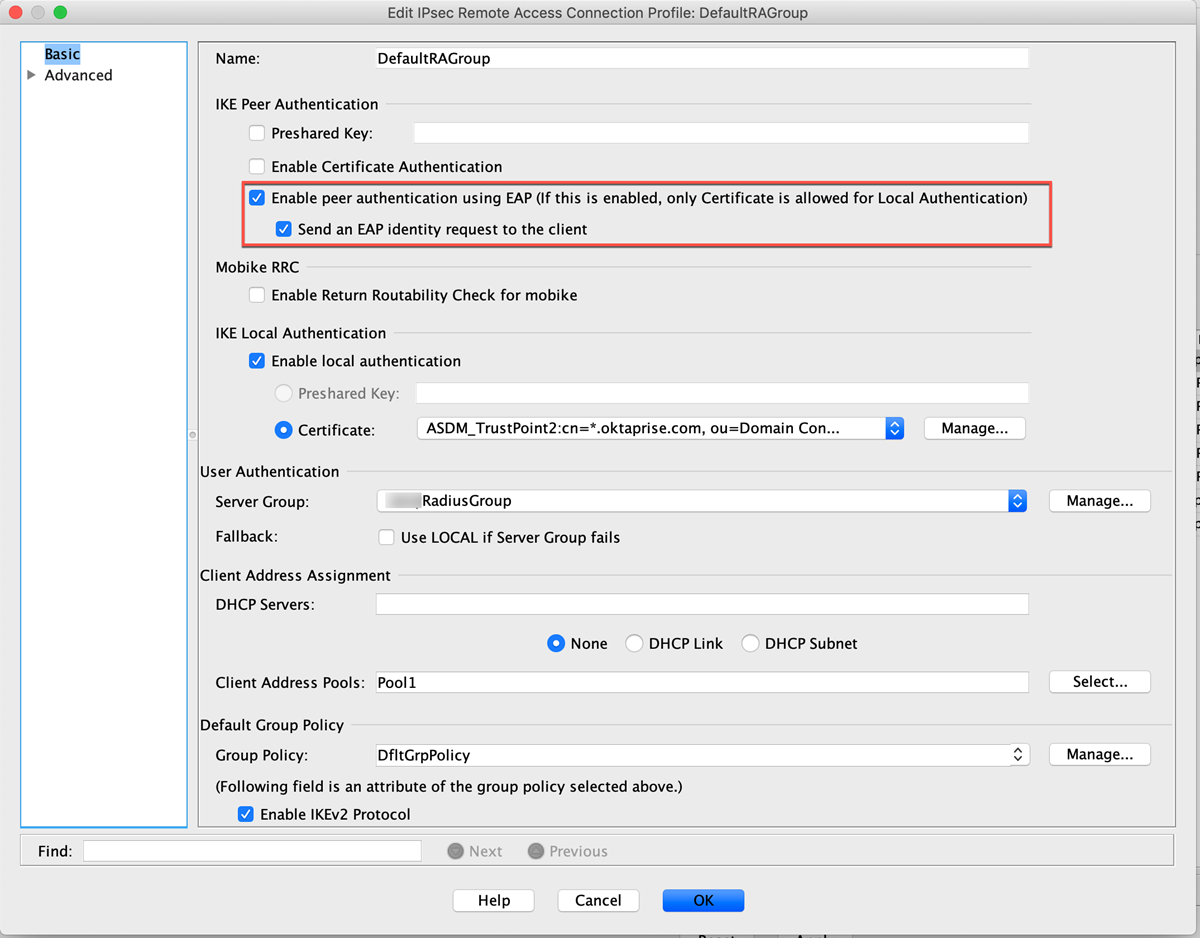Open the Group Policy dropdown
Viewport: 1200px width, 938px height.
click(x=1017, y=755)
